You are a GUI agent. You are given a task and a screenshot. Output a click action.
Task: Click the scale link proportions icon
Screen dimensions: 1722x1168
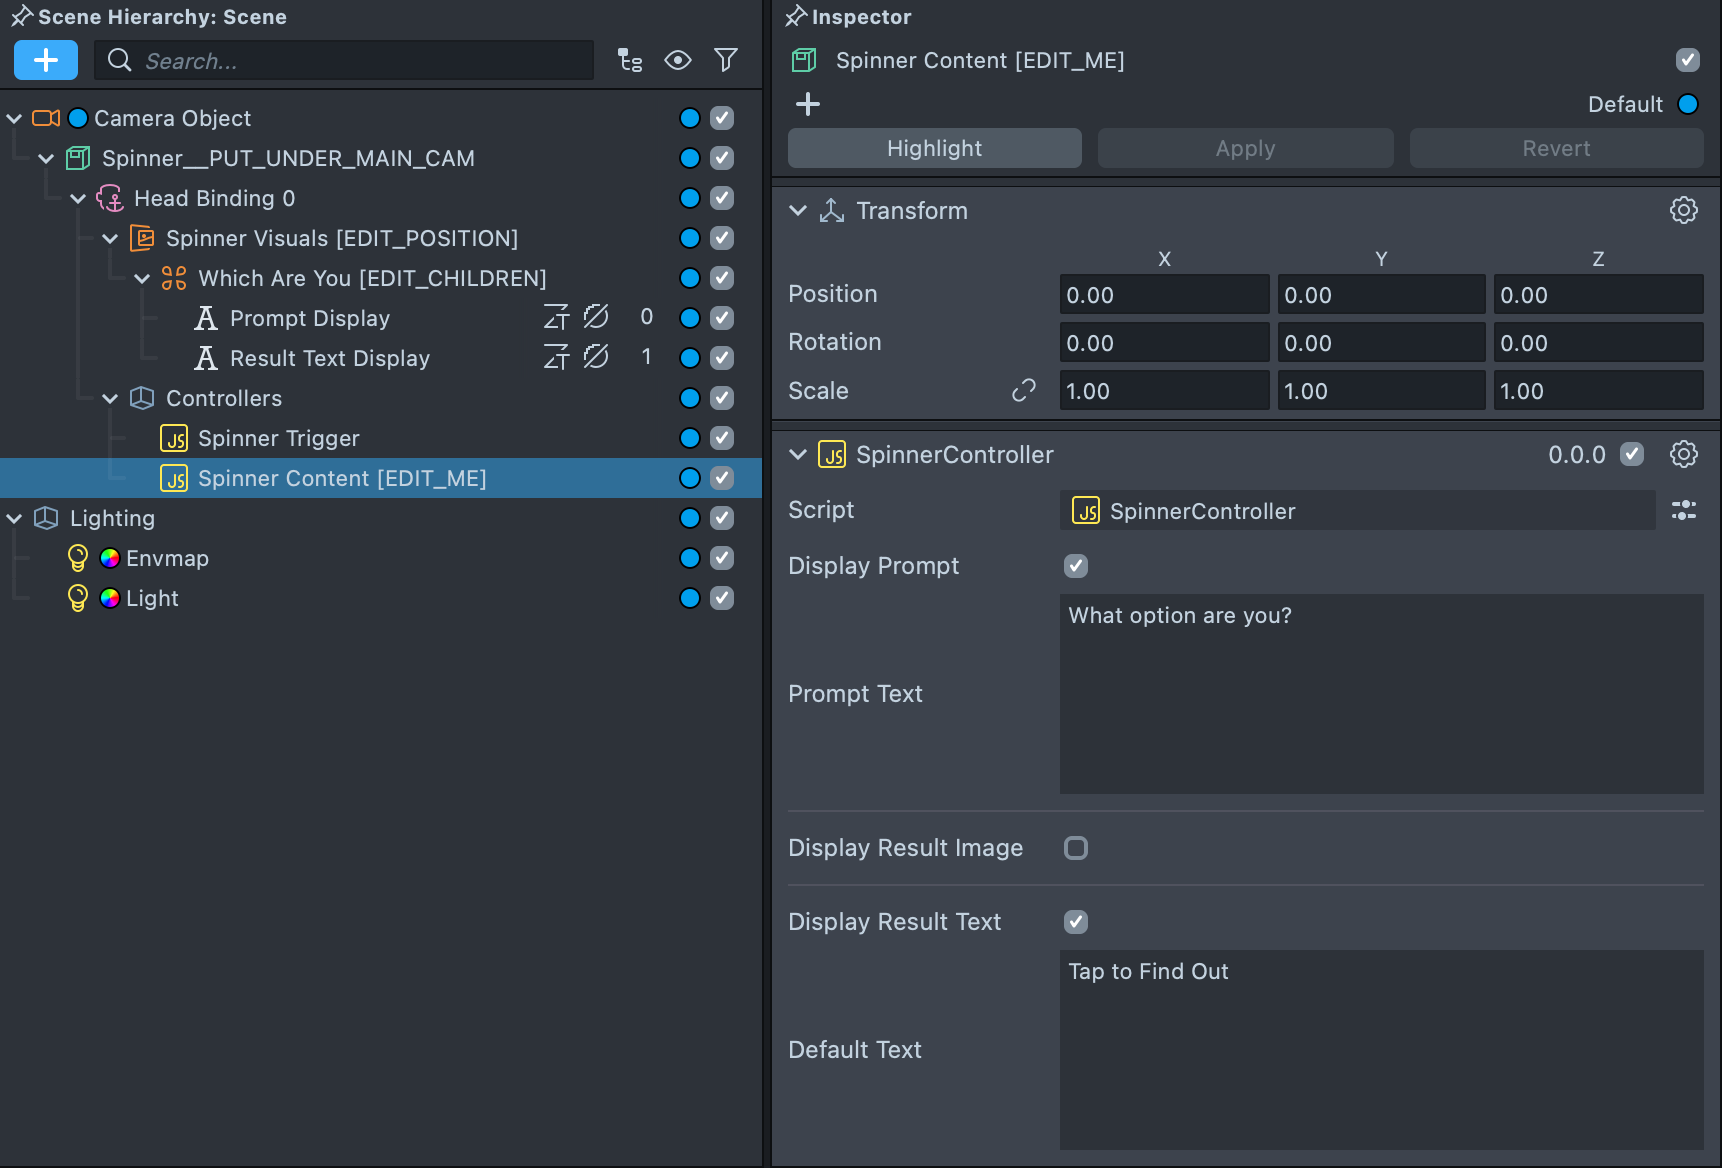[x=1023, y=390]
